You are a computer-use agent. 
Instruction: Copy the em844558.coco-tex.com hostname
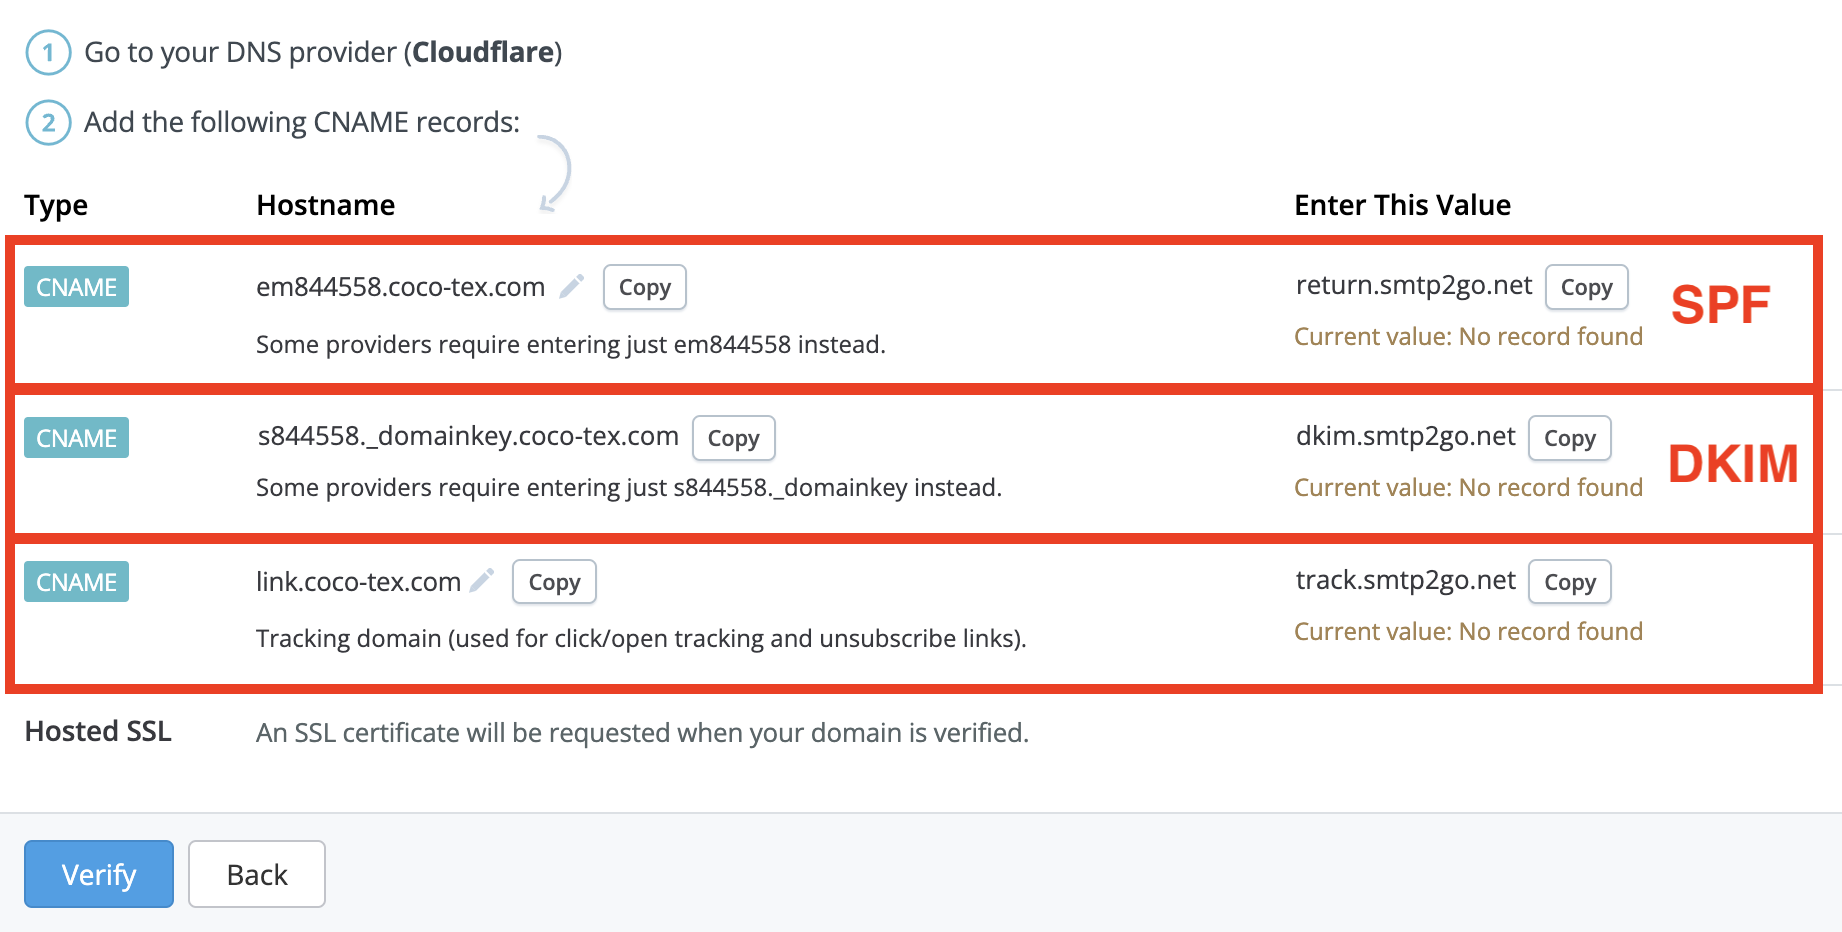click(x=645, y=287)
